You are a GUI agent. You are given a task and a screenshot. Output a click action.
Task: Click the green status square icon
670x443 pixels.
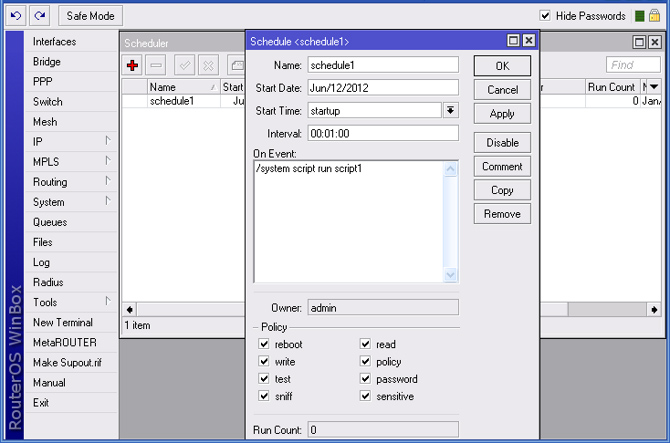tap(640, 16)
